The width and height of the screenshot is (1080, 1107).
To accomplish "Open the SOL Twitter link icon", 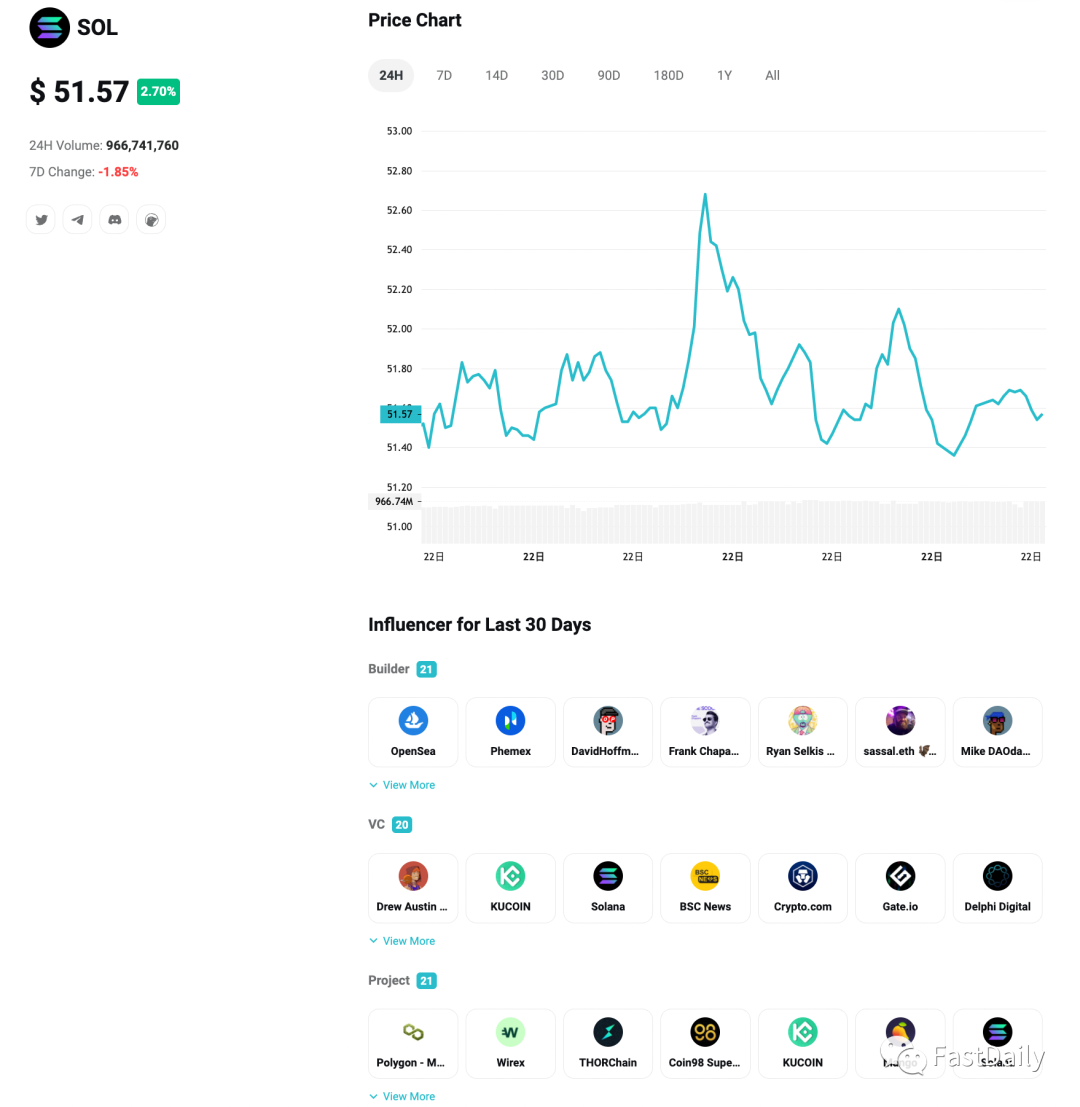I will 41,220.
